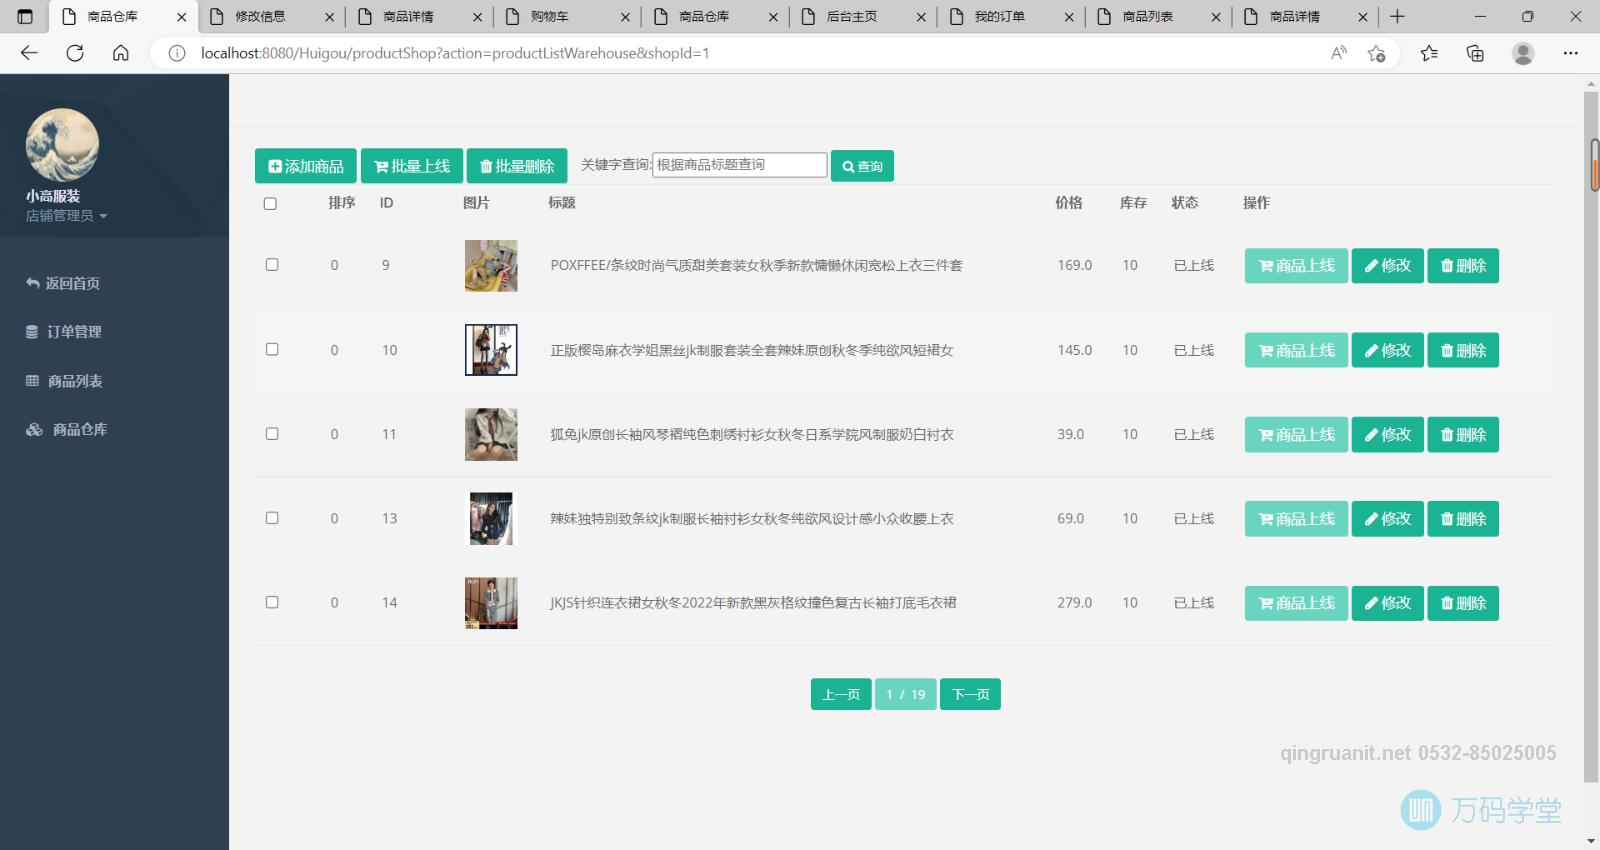This screenshot has height=850, width=1600.
Task: Click 删除 for product ID 9
Action: [1463, 266]
